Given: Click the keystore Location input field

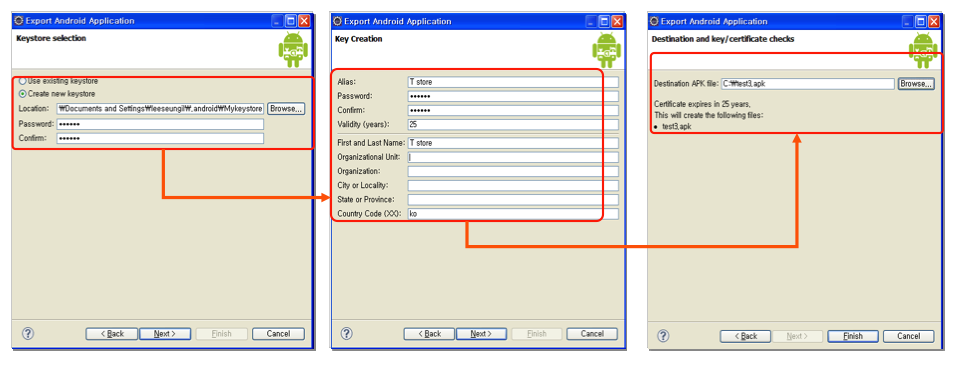Looking at the screenshot, I should [x=160, y=109].
